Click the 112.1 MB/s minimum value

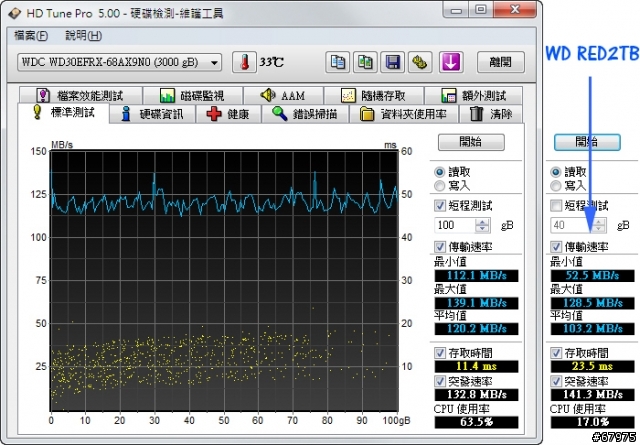pyautogui.click(x=476, y=276)
